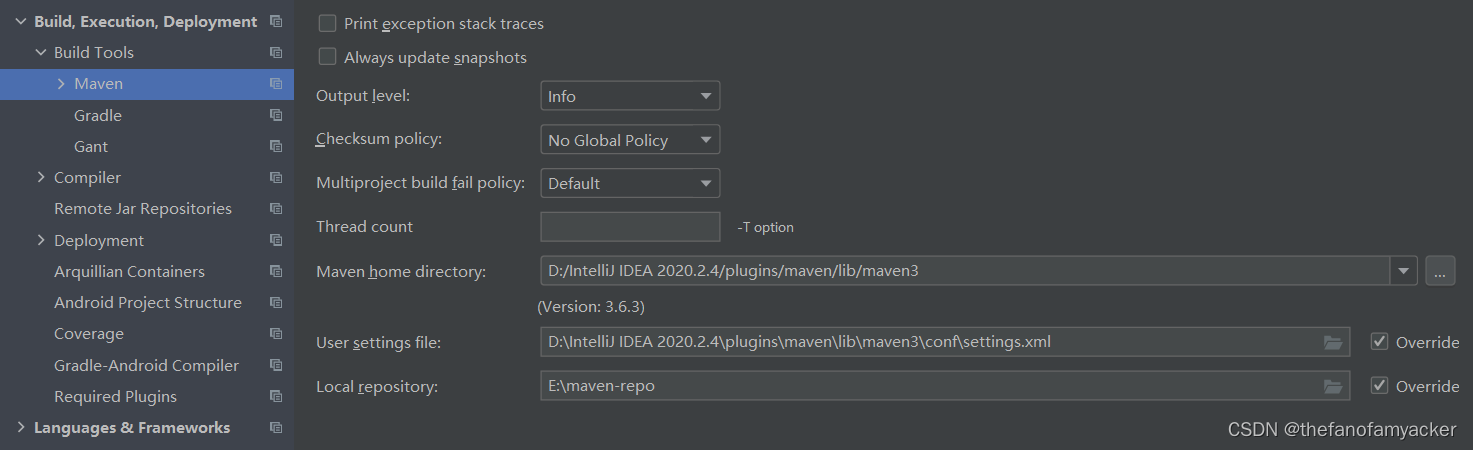1473x450 pixels.
Task: Click project-level icon beside Arquillian Containers
Action: coord(276,271)
